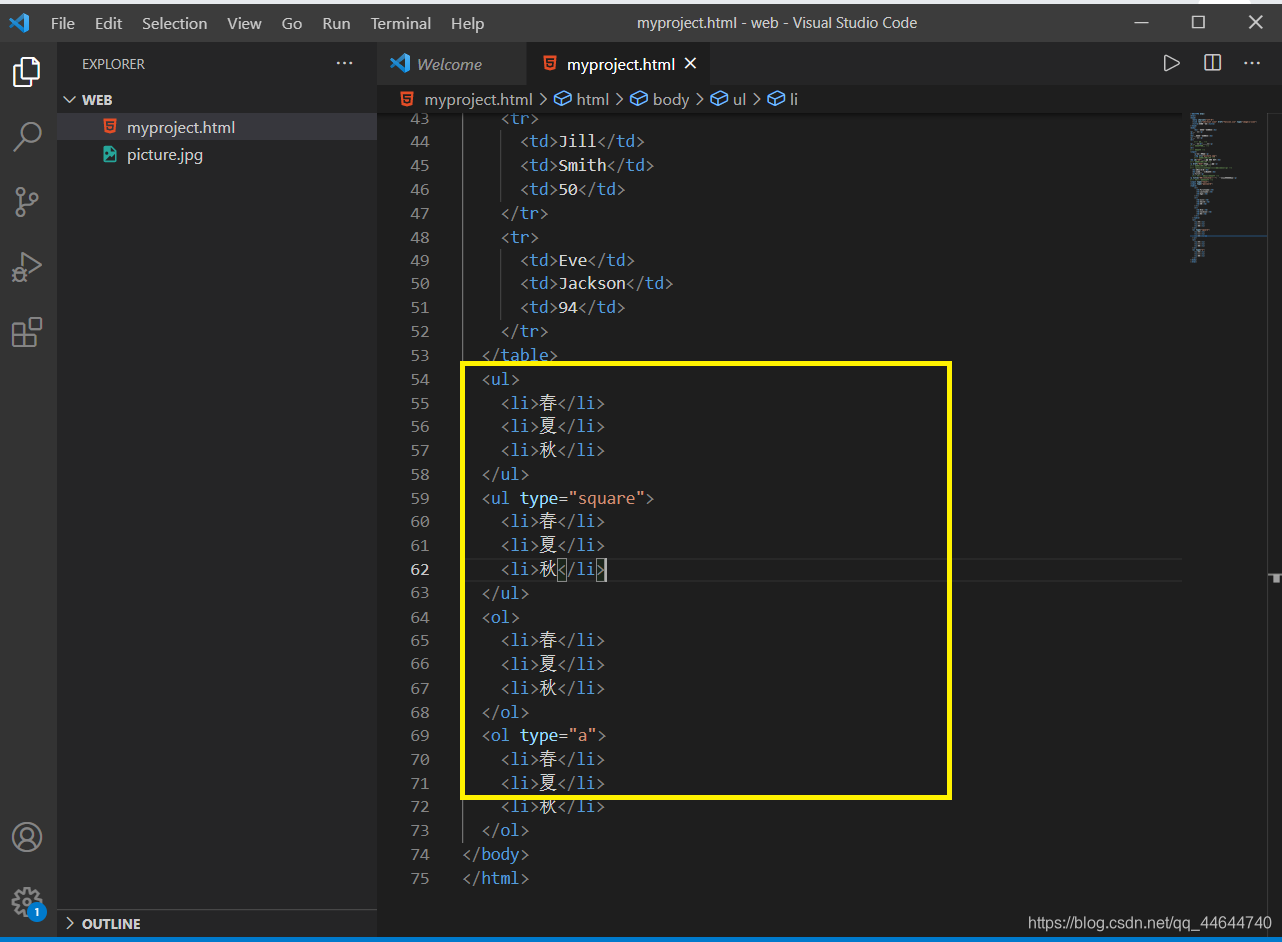Click the 94 value on line 51

point(568,308)
